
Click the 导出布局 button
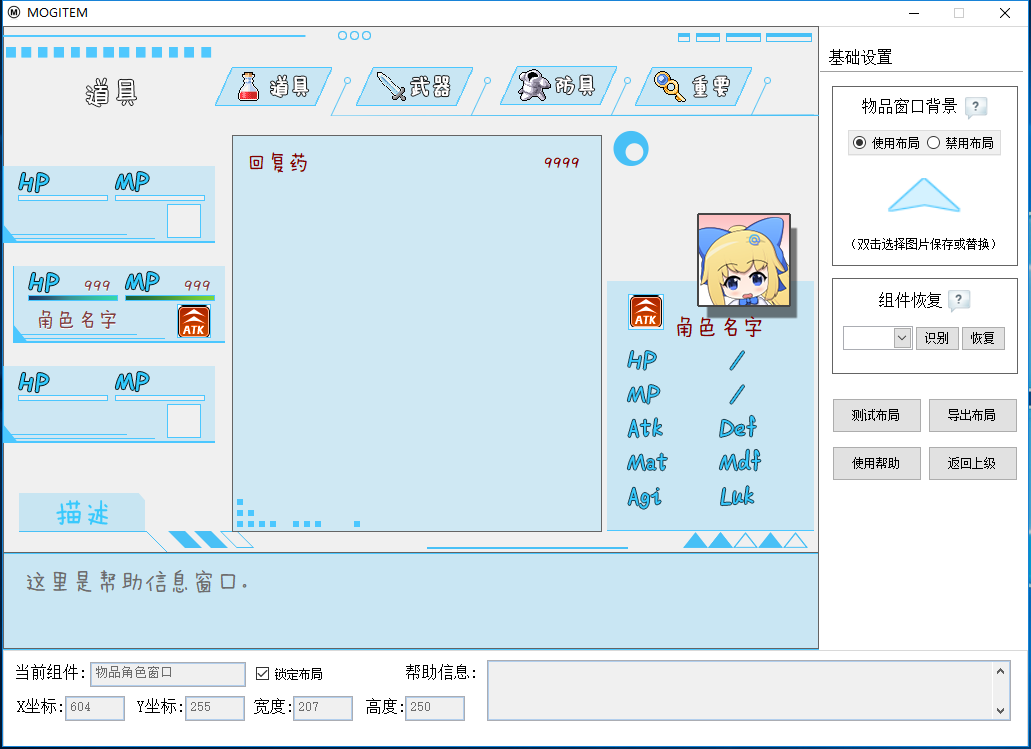click(972, 416)
